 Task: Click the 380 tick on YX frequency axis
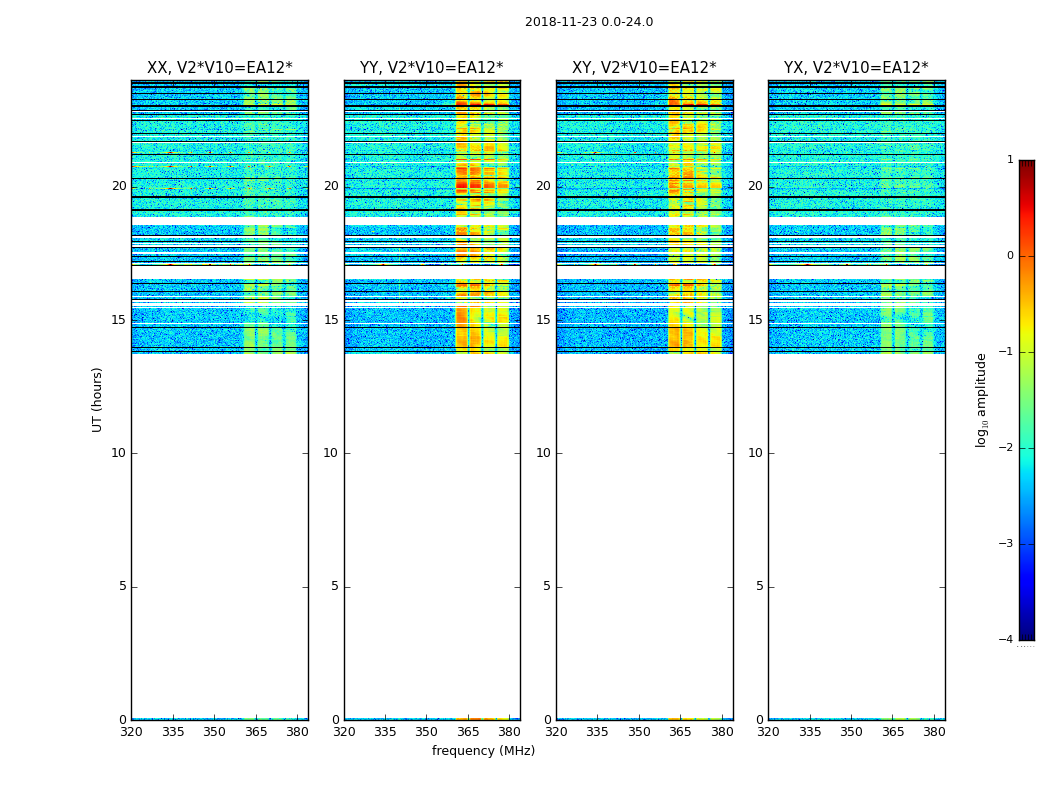[x=934, y=732]
